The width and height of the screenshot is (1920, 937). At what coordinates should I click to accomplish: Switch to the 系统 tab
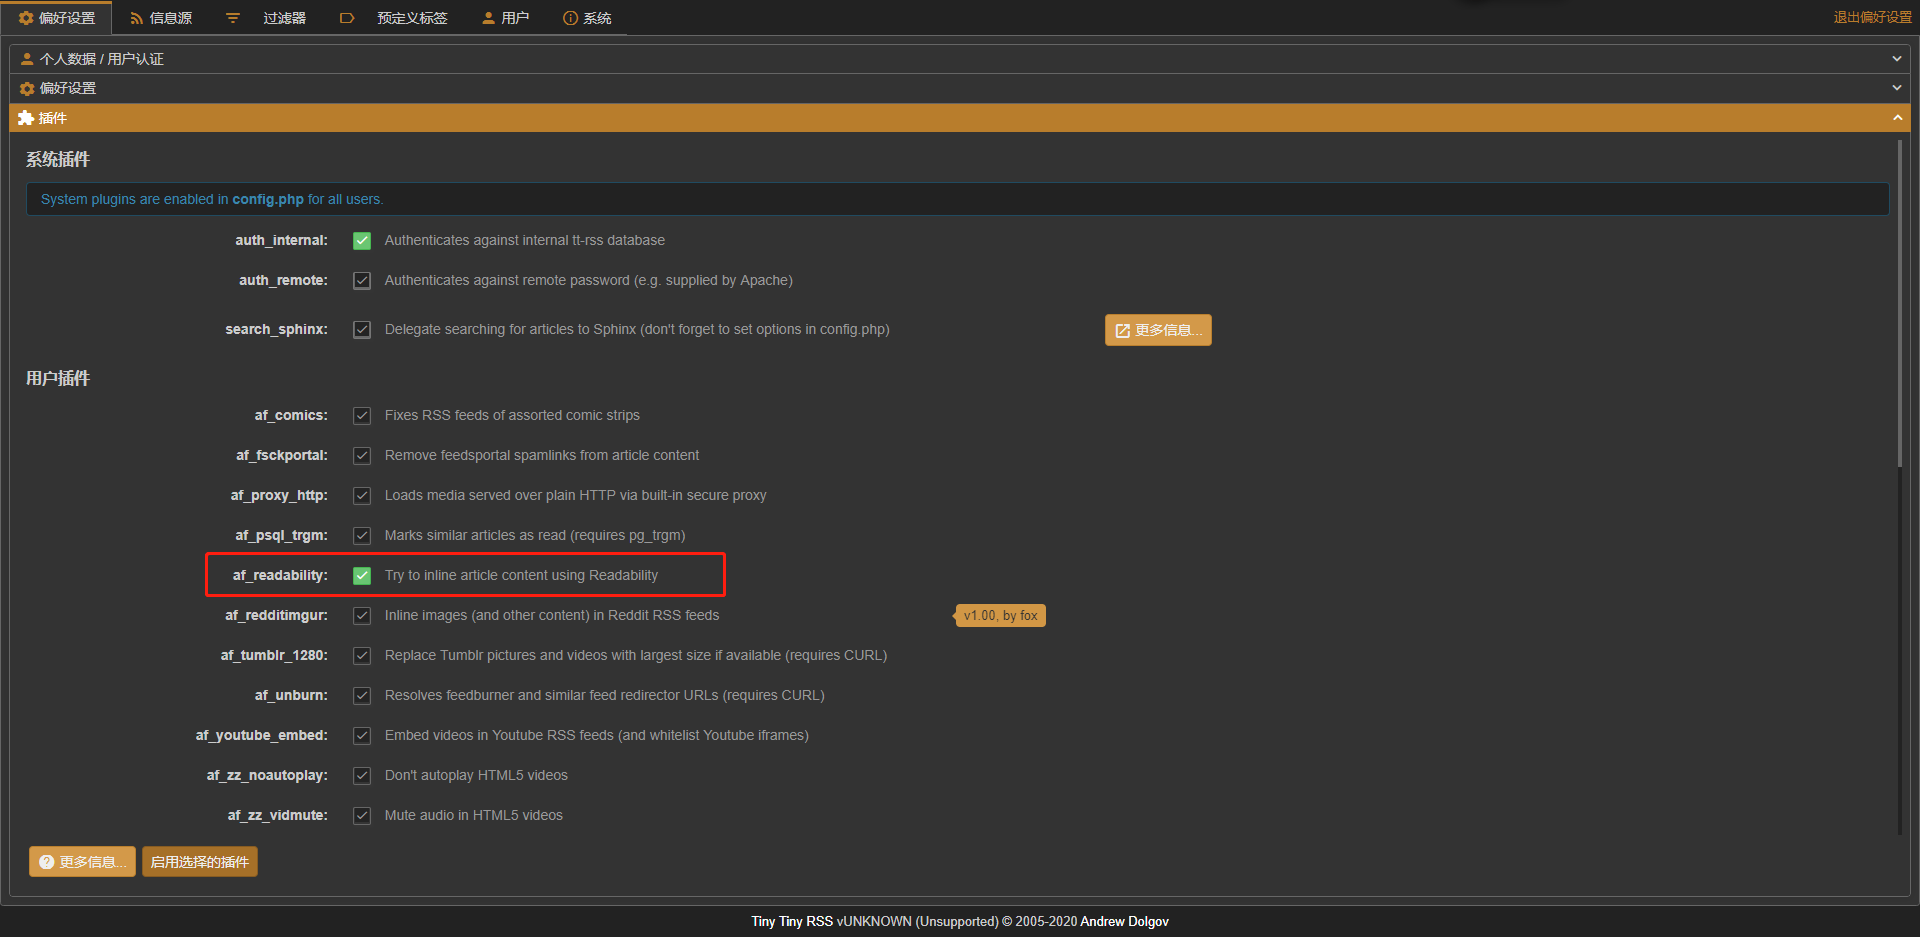[x=587, y=18]
